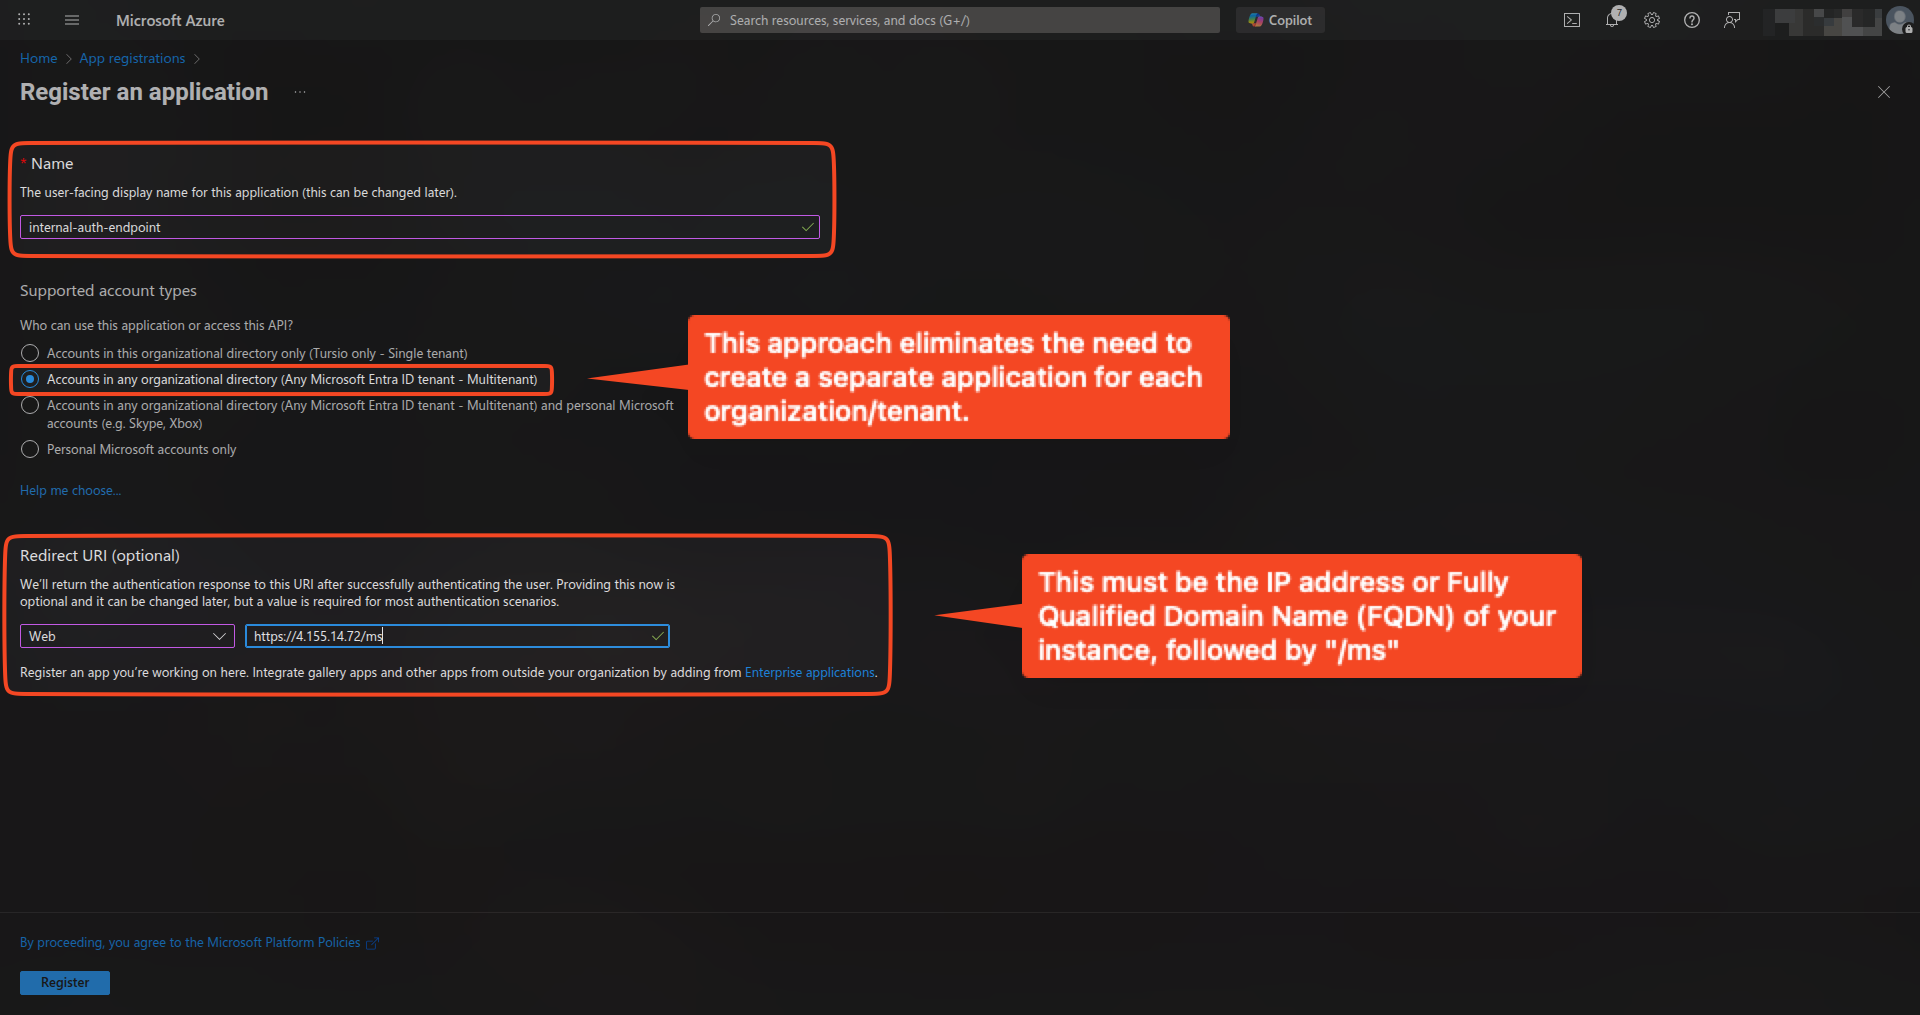Open Azure portal Settings gear

[x=1652, y=20]
